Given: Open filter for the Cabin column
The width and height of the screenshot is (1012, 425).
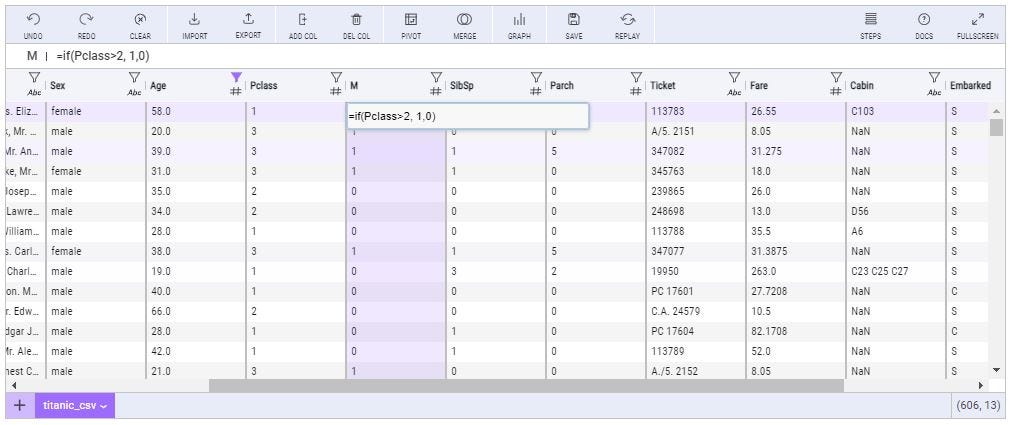Looking at the screenshot, I should coord(935,78).
